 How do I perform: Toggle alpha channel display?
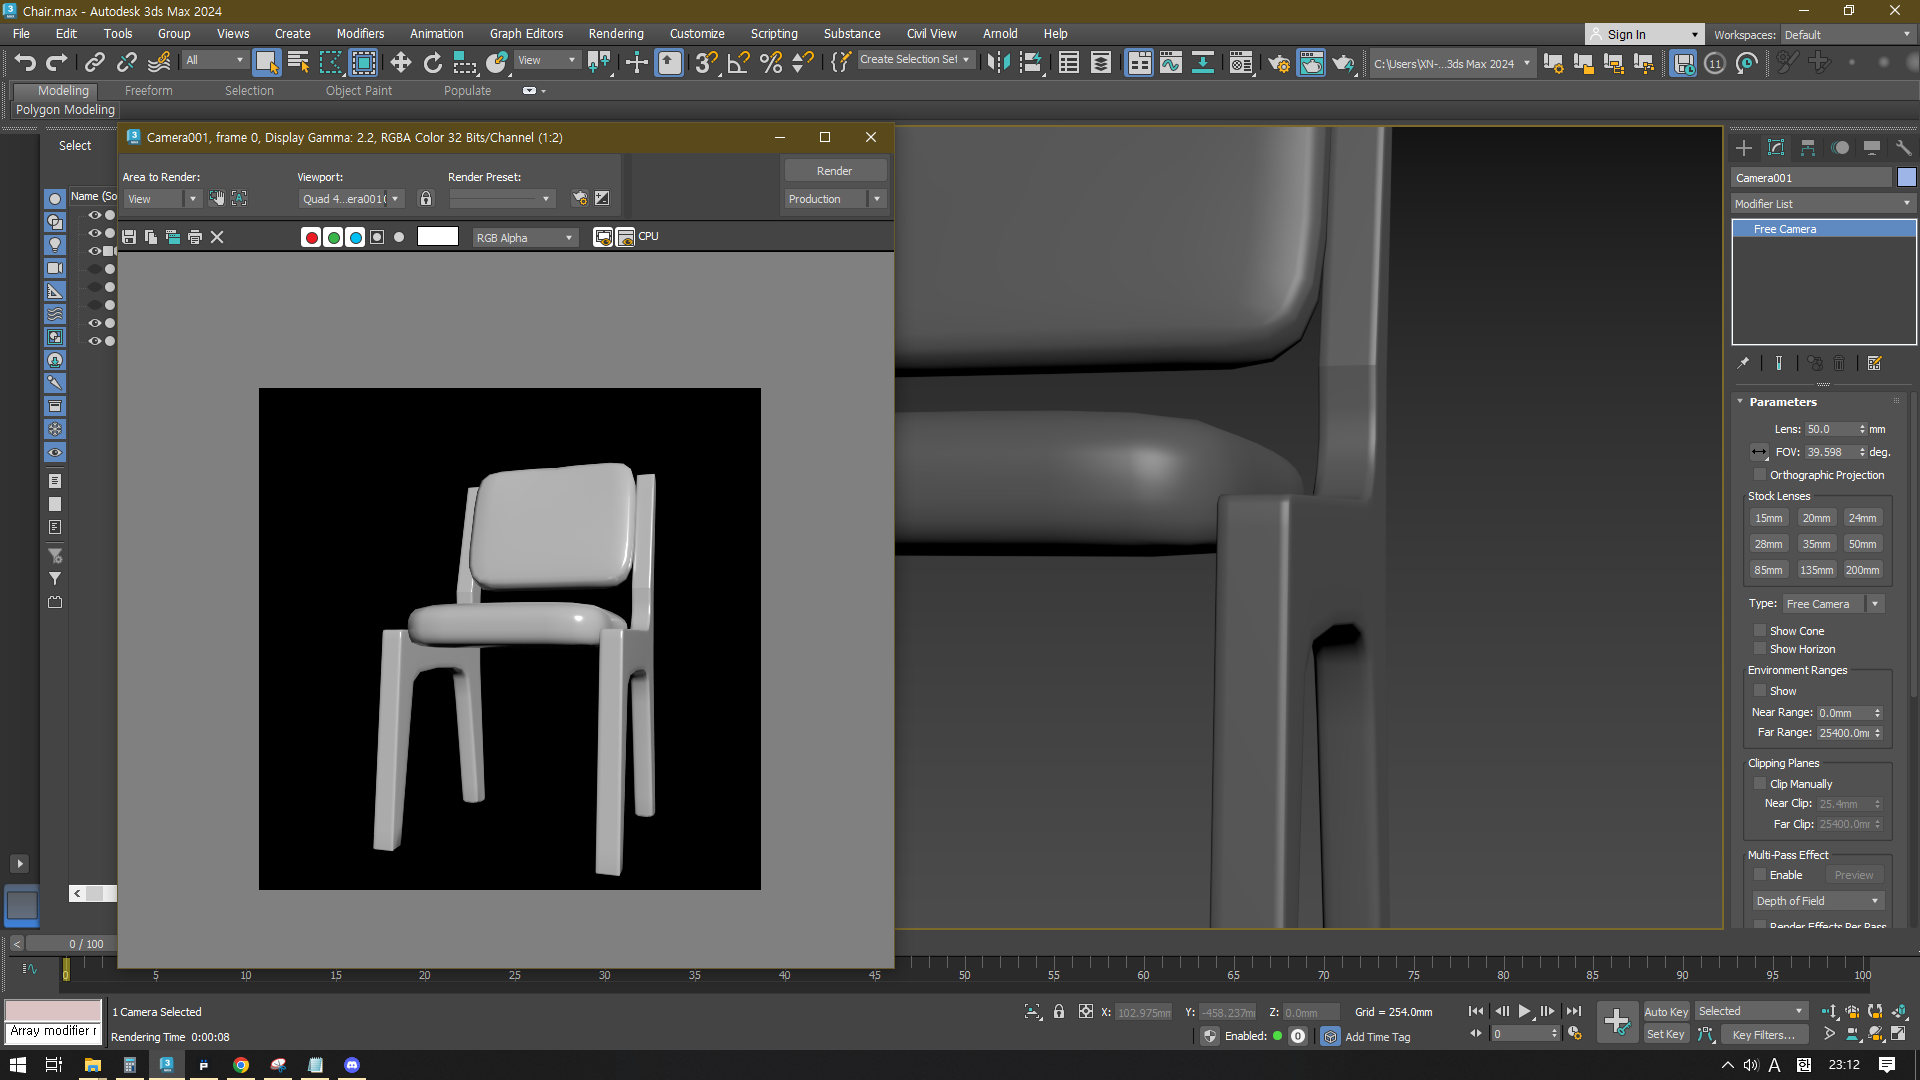[377, 237]
